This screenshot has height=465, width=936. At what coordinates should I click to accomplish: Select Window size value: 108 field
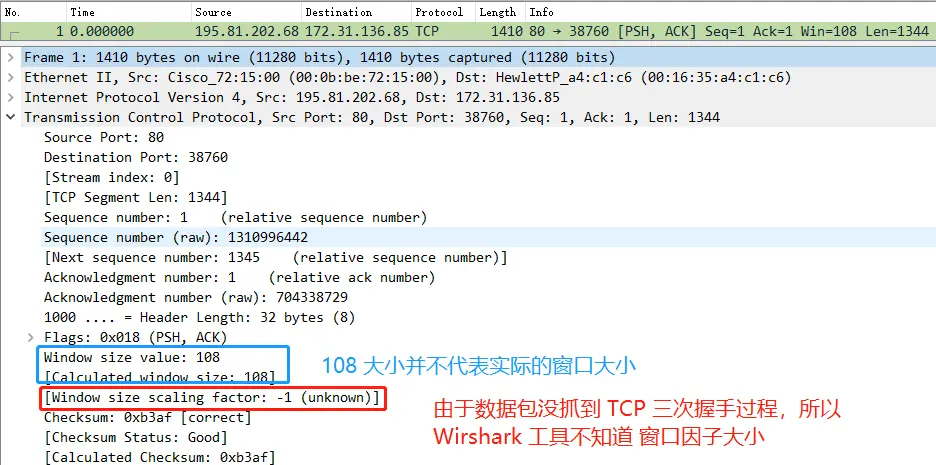132,357
